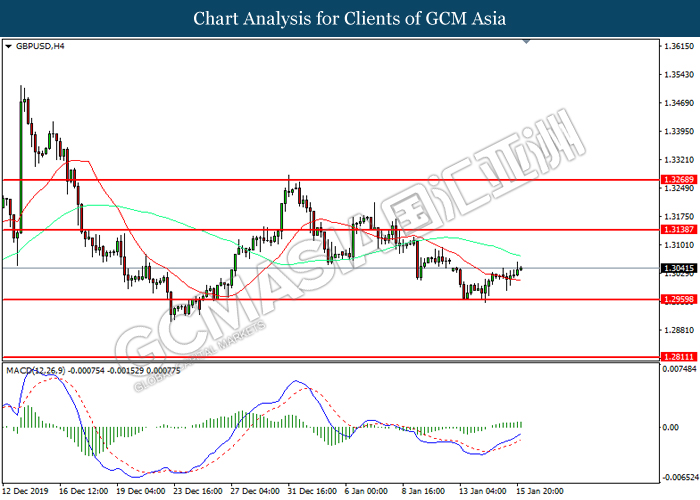700x500 pixels.
Task: Click the chart shift triangle marker
Action: (526, 42)
